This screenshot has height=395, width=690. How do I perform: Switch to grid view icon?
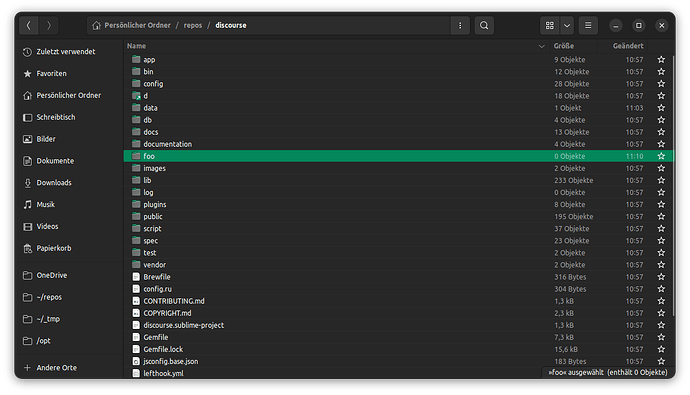point(550,26)
